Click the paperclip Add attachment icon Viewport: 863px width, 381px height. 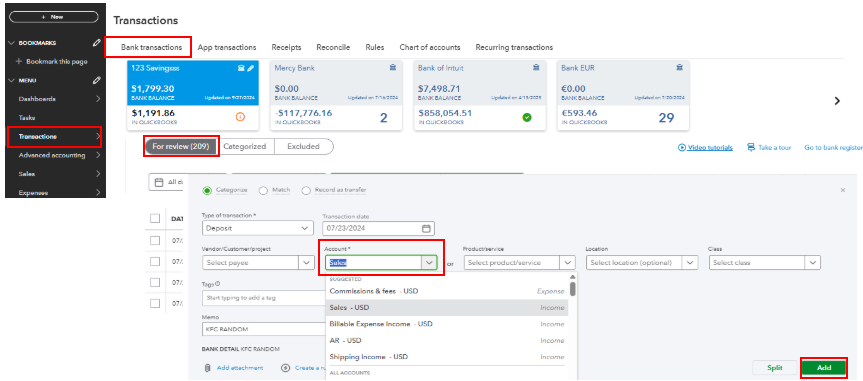(207, 368)
